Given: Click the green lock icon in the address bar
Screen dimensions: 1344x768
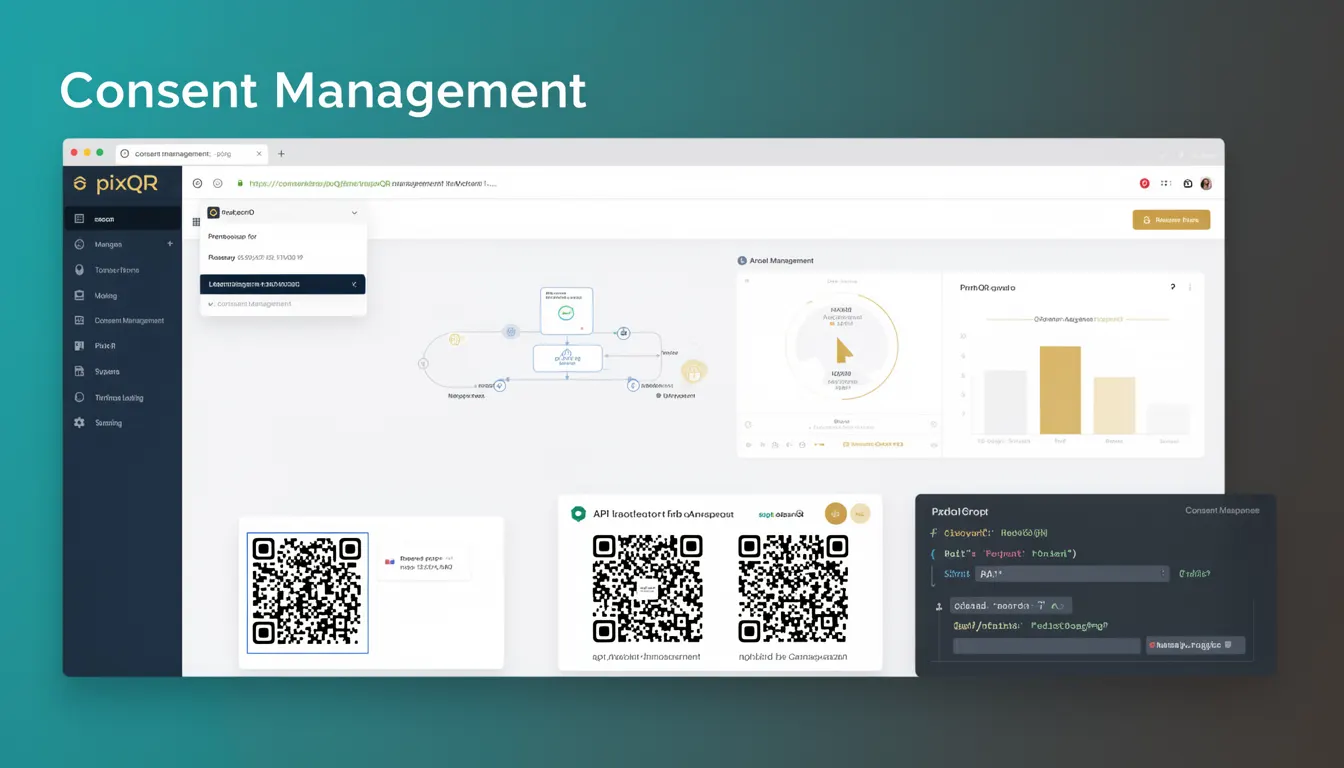Looking at the screenshot, I should pos(240,183).
